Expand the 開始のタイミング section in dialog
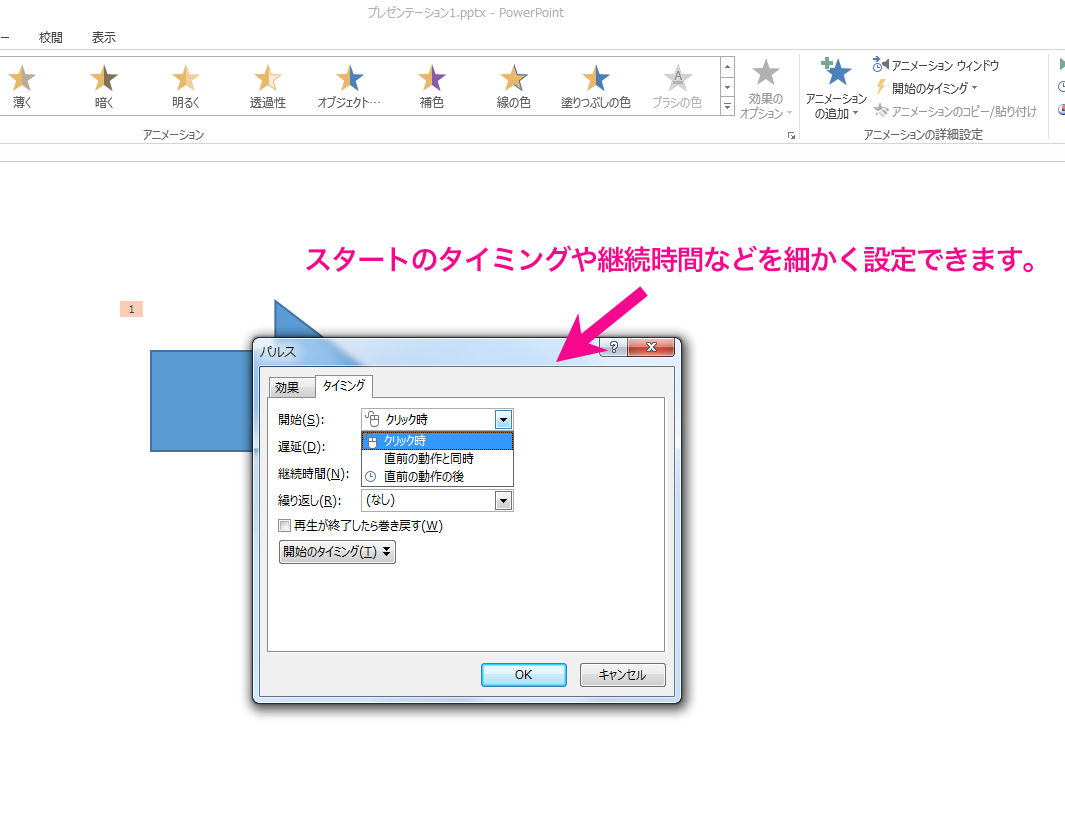Screen dimensions: 1065x833 336,551
